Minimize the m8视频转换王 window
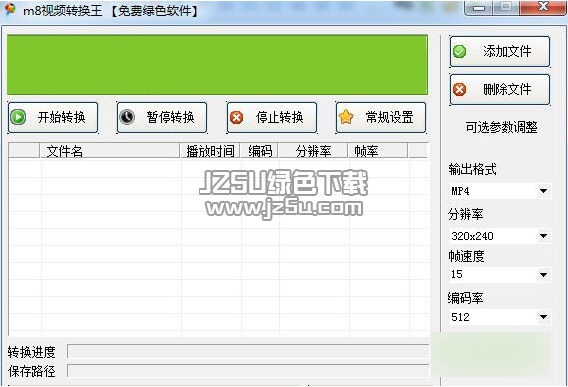The height and width of the screenshot is (387, 568). pyautogui.click(x=479, y=8)
